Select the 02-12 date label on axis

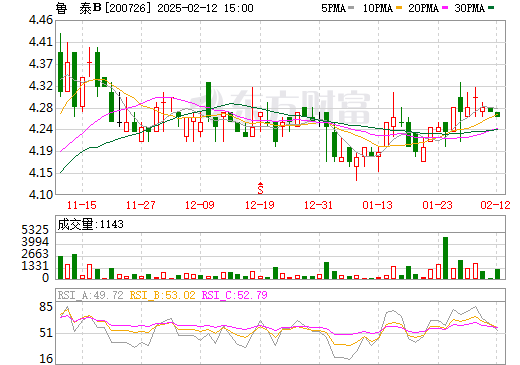495,205
